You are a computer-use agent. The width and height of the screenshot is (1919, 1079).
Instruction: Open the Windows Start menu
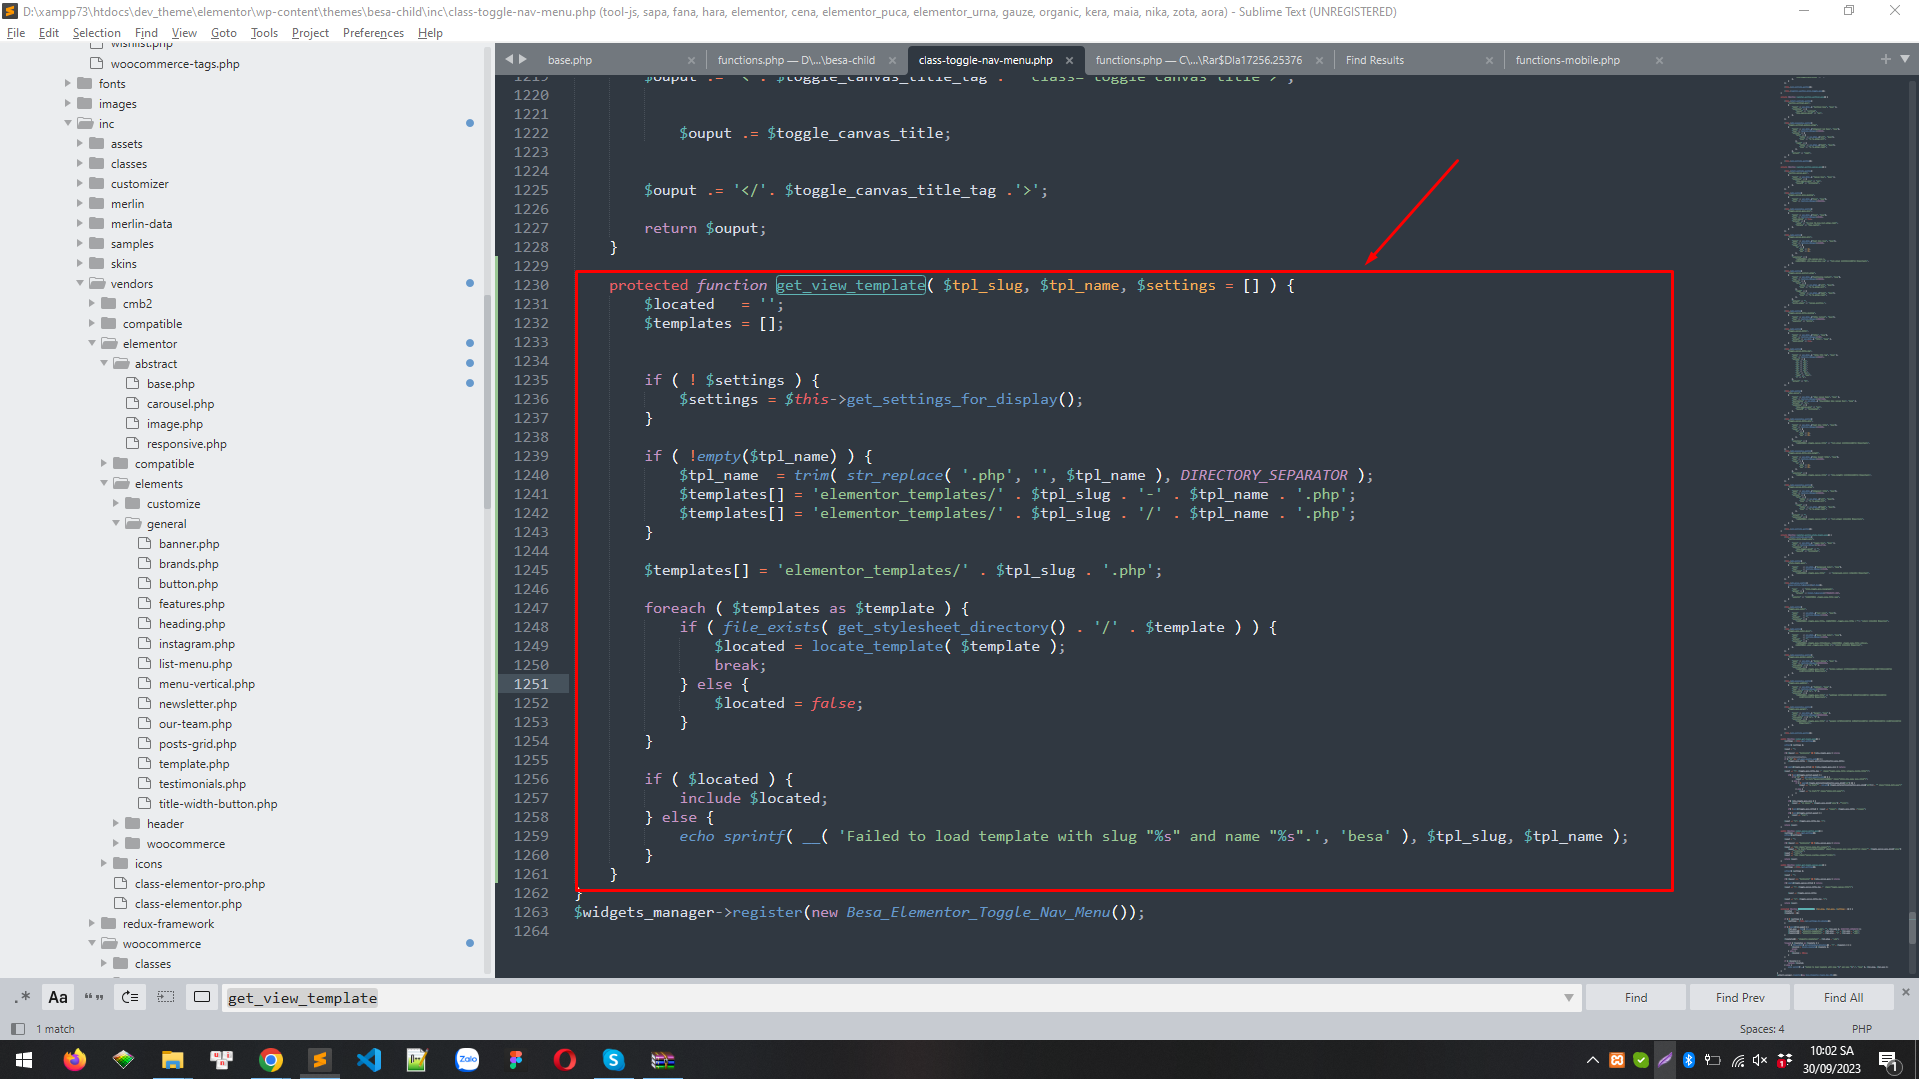[x=24, y=1060]
